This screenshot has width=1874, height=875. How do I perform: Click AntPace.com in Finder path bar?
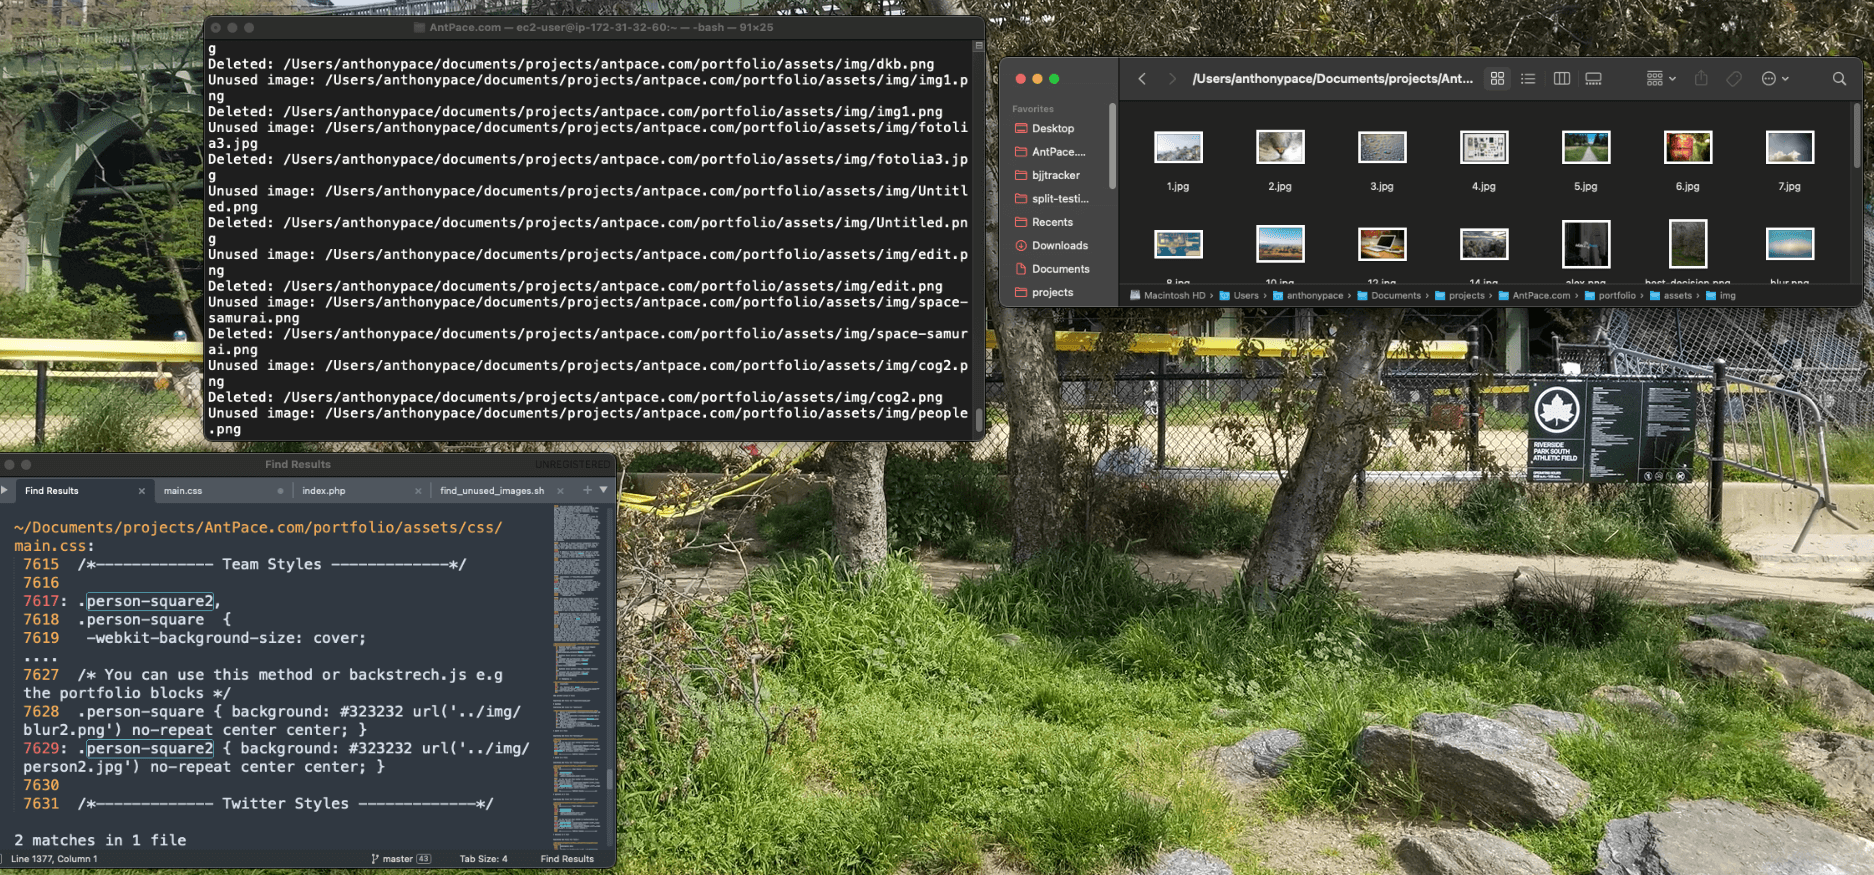1534,296
